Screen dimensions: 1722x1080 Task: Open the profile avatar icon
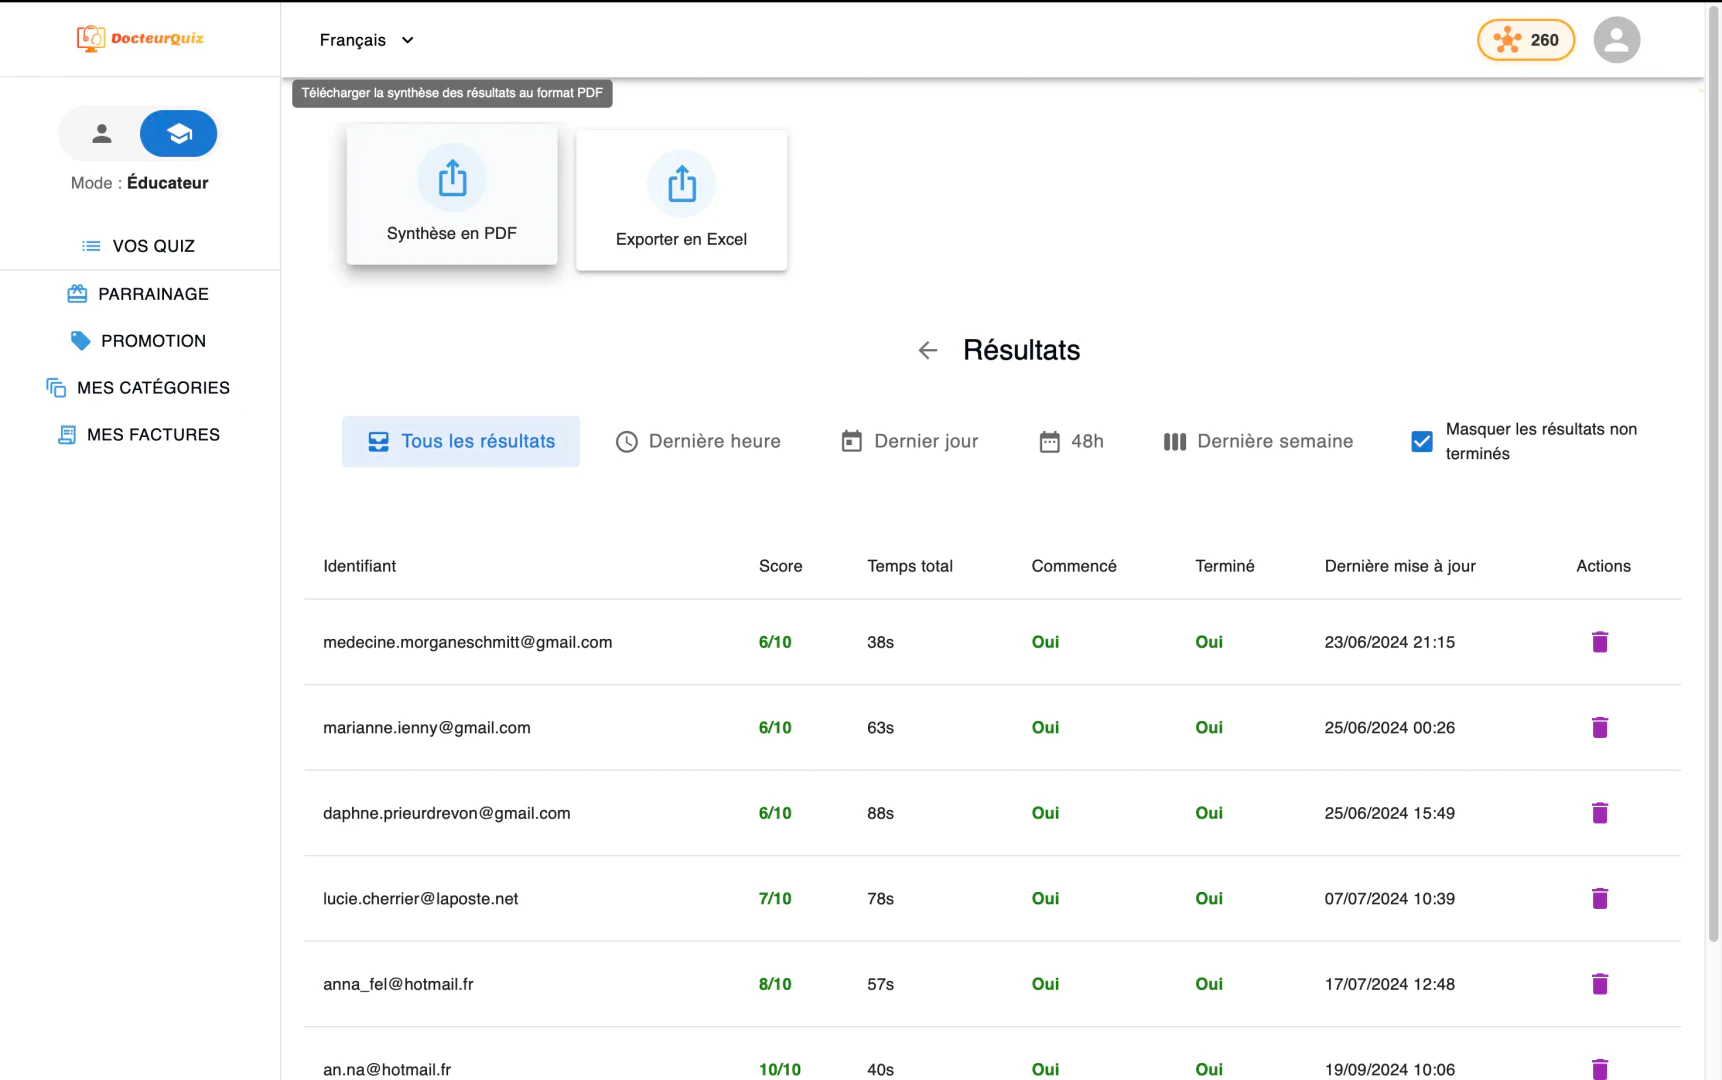pos(1617,39)
